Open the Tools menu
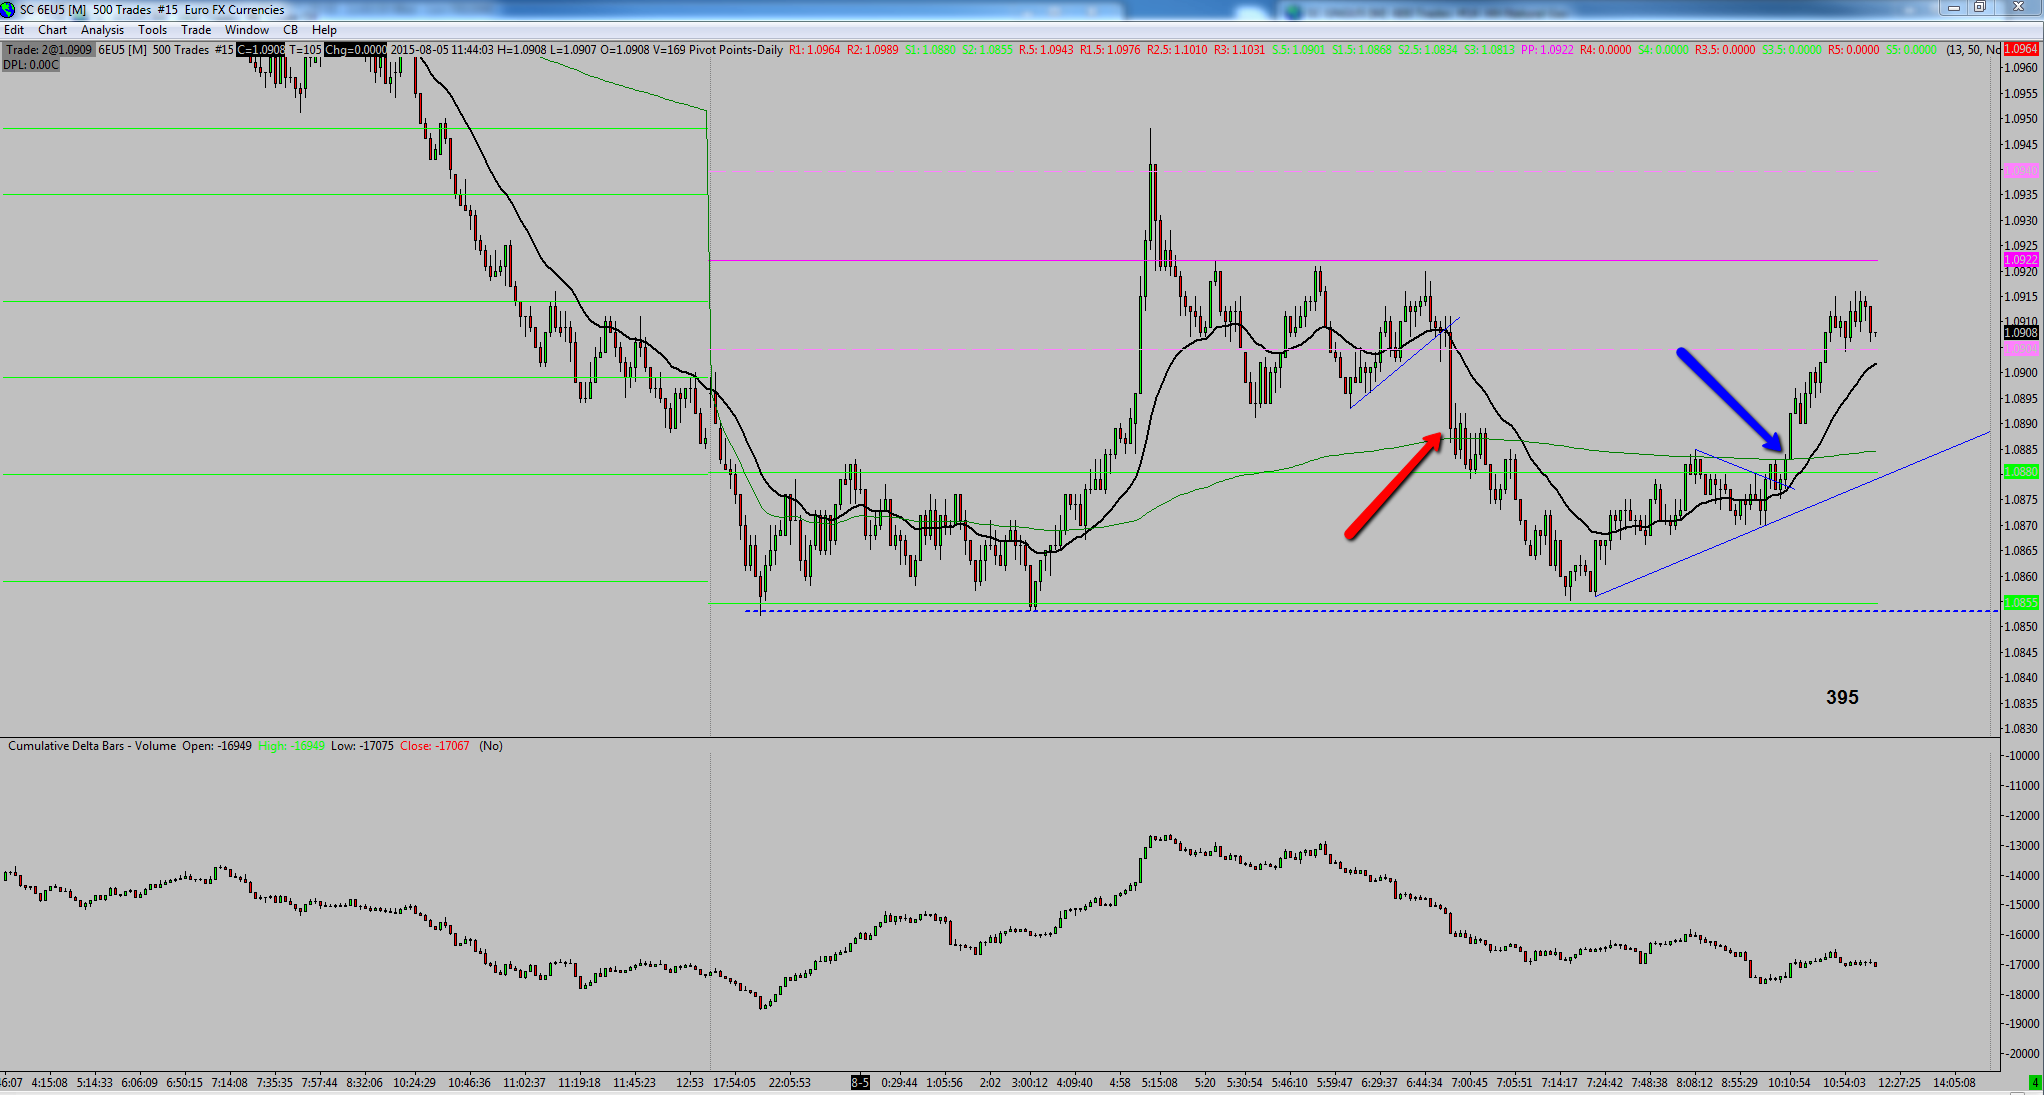2044x1095 pixels. [x=153, y=30]
